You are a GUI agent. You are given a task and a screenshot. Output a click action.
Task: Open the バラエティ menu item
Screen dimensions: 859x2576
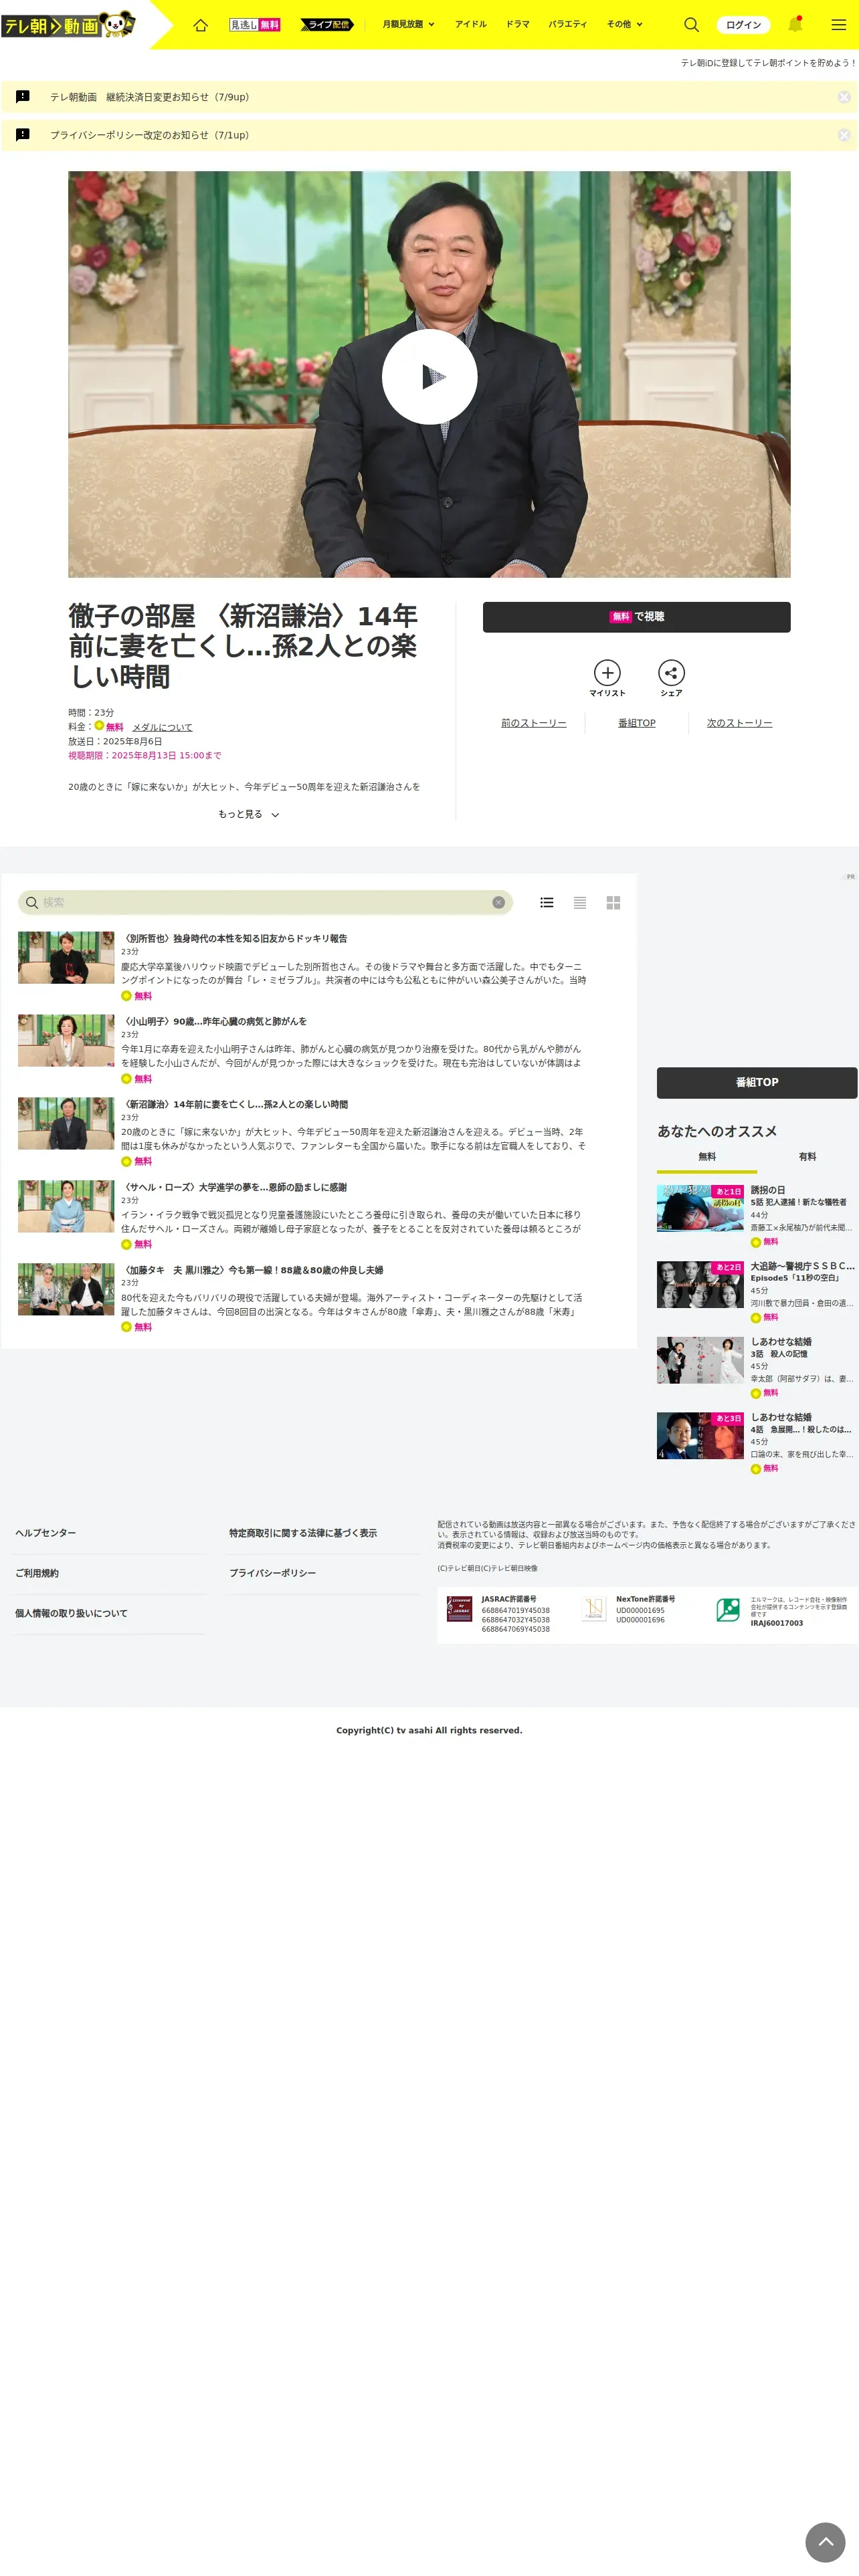point(567,24)
